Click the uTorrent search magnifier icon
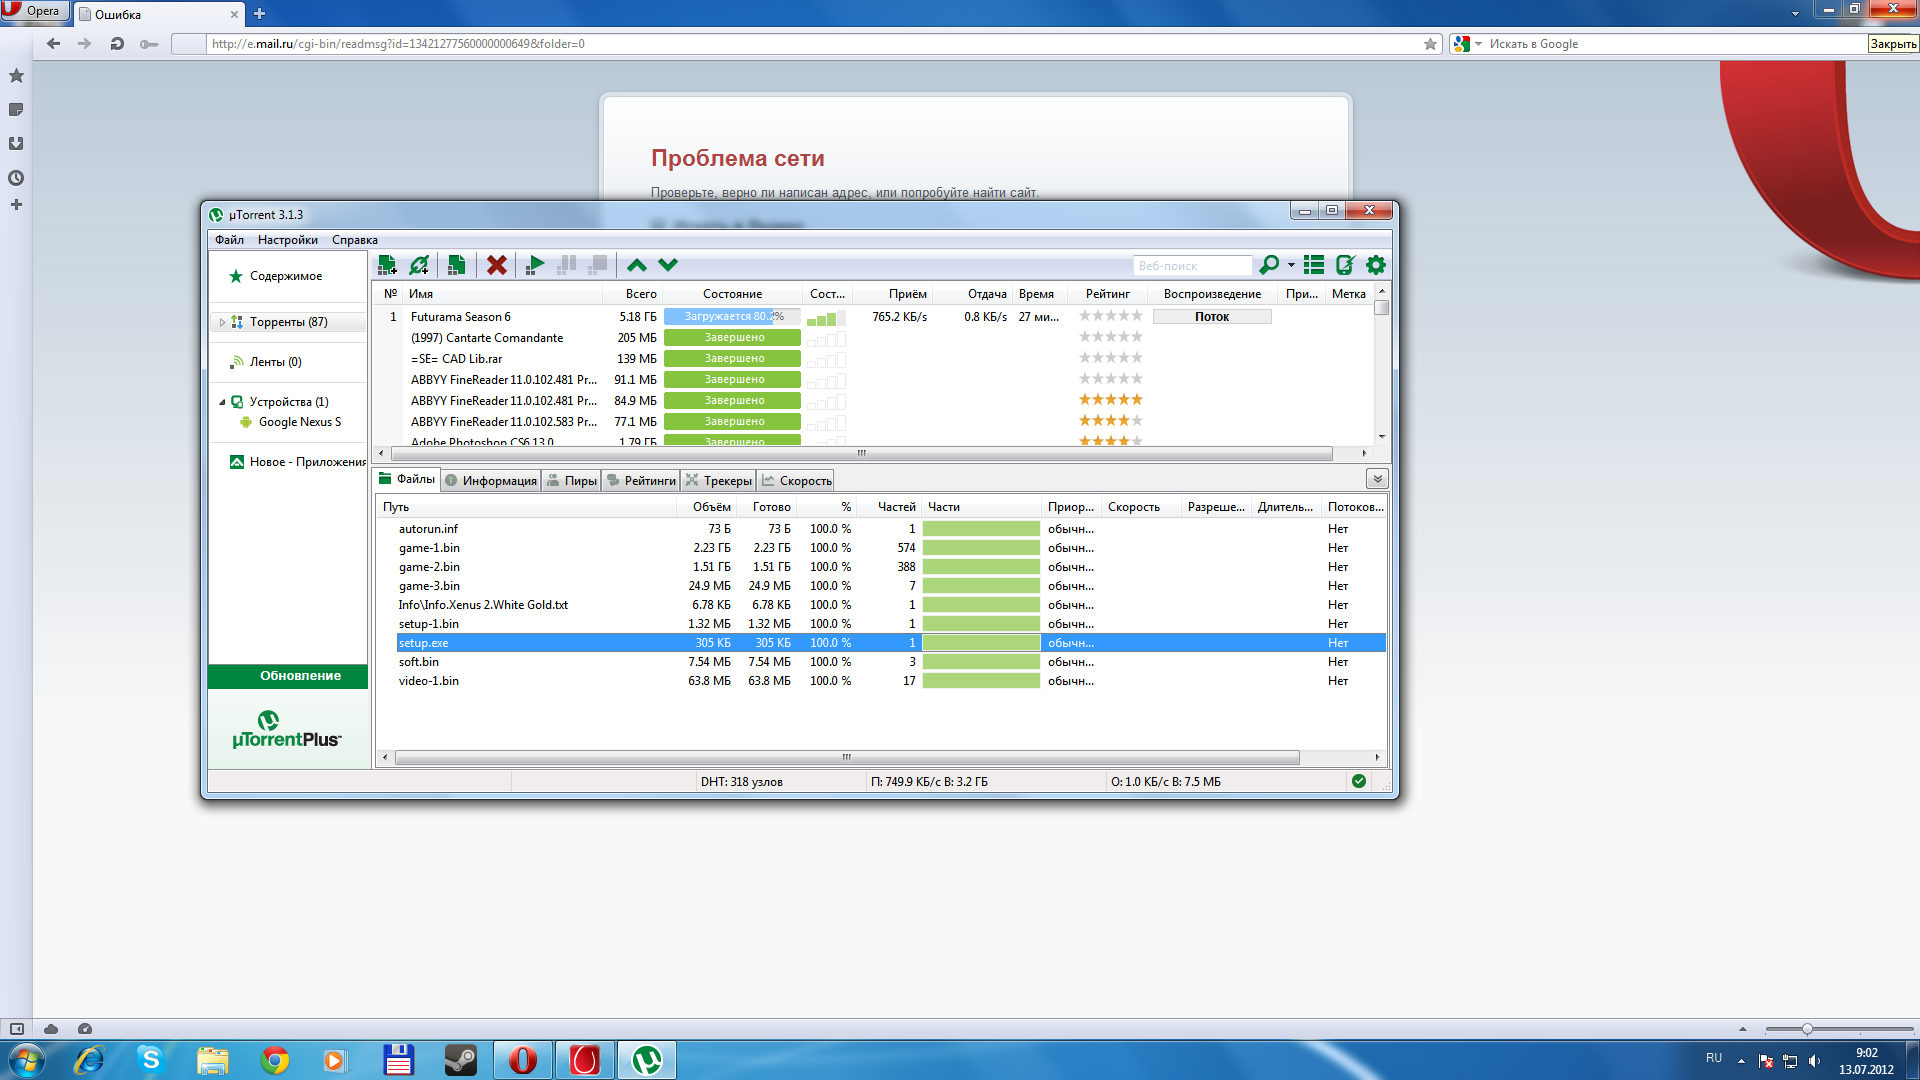This screenshot has width=1920, height=1080. coord(1269,265)
